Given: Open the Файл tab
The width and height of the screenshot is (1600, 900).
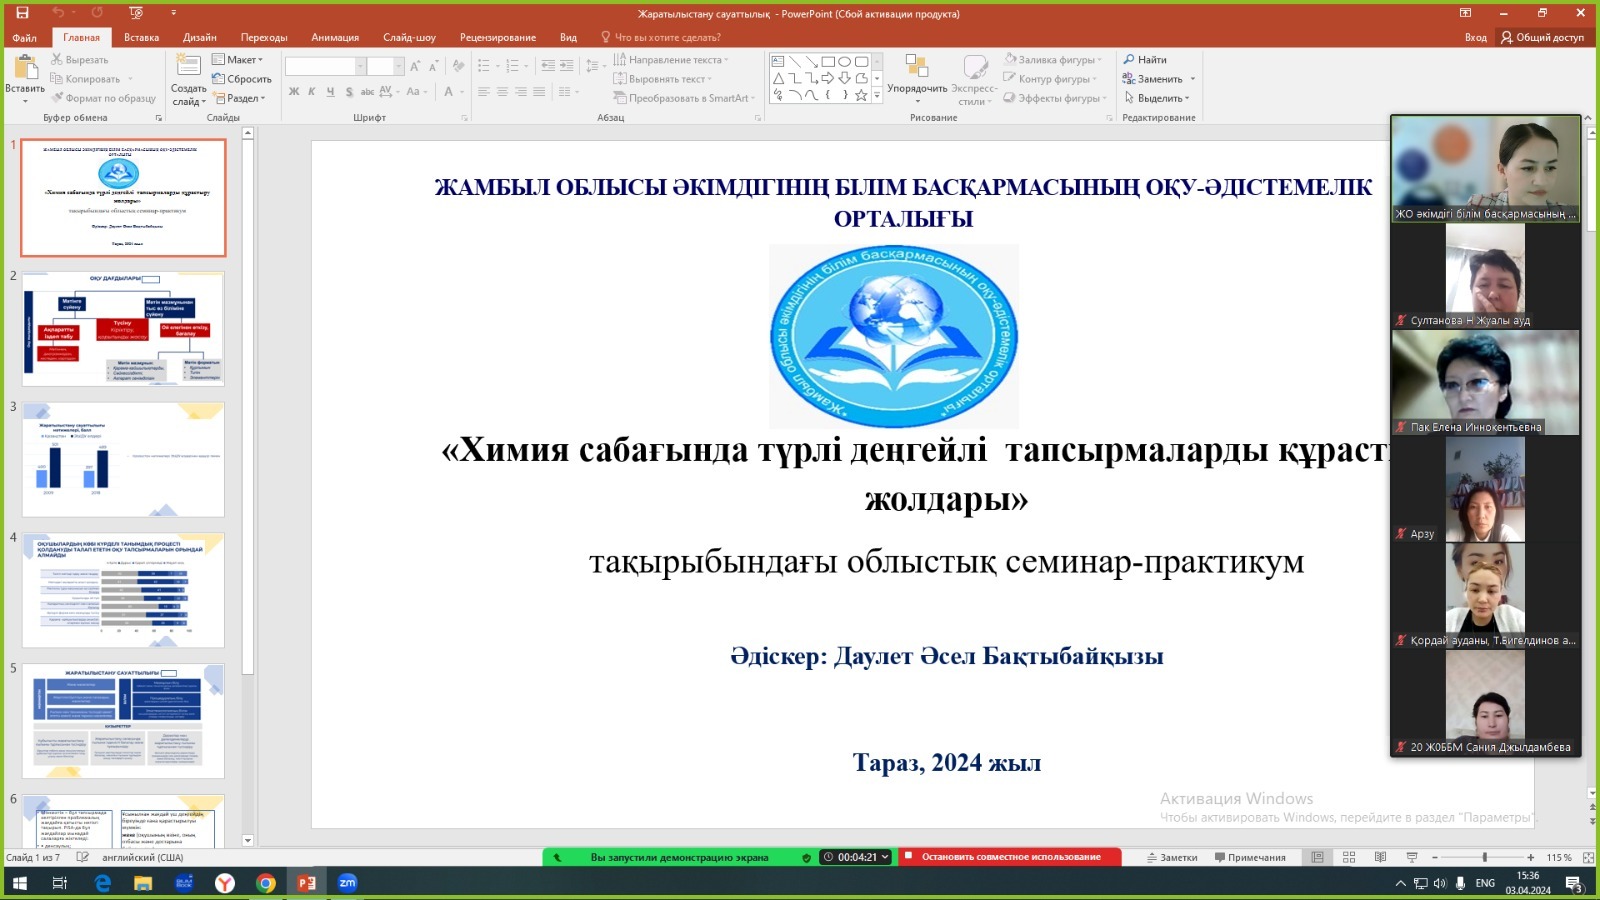Looking at the screenshot, I should tap(24, 37).
